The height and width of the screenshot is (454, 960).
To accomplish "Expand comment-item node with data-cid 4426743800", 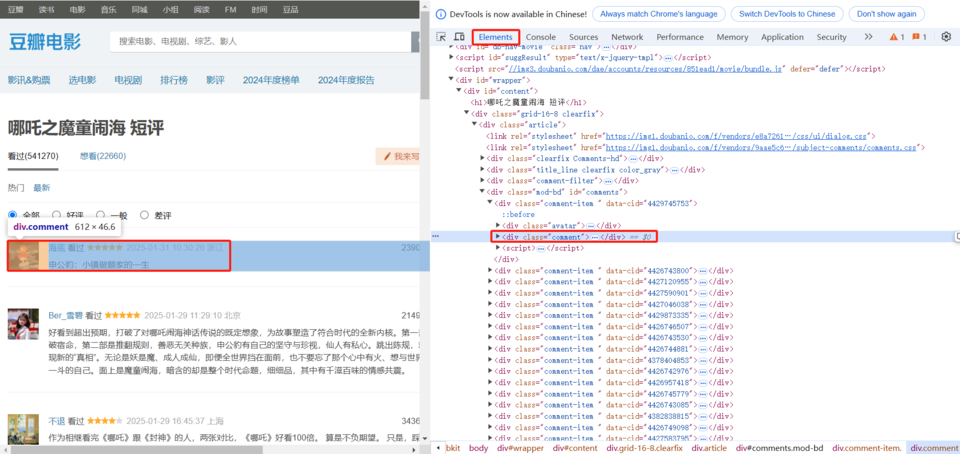I will tap(490, 270).
